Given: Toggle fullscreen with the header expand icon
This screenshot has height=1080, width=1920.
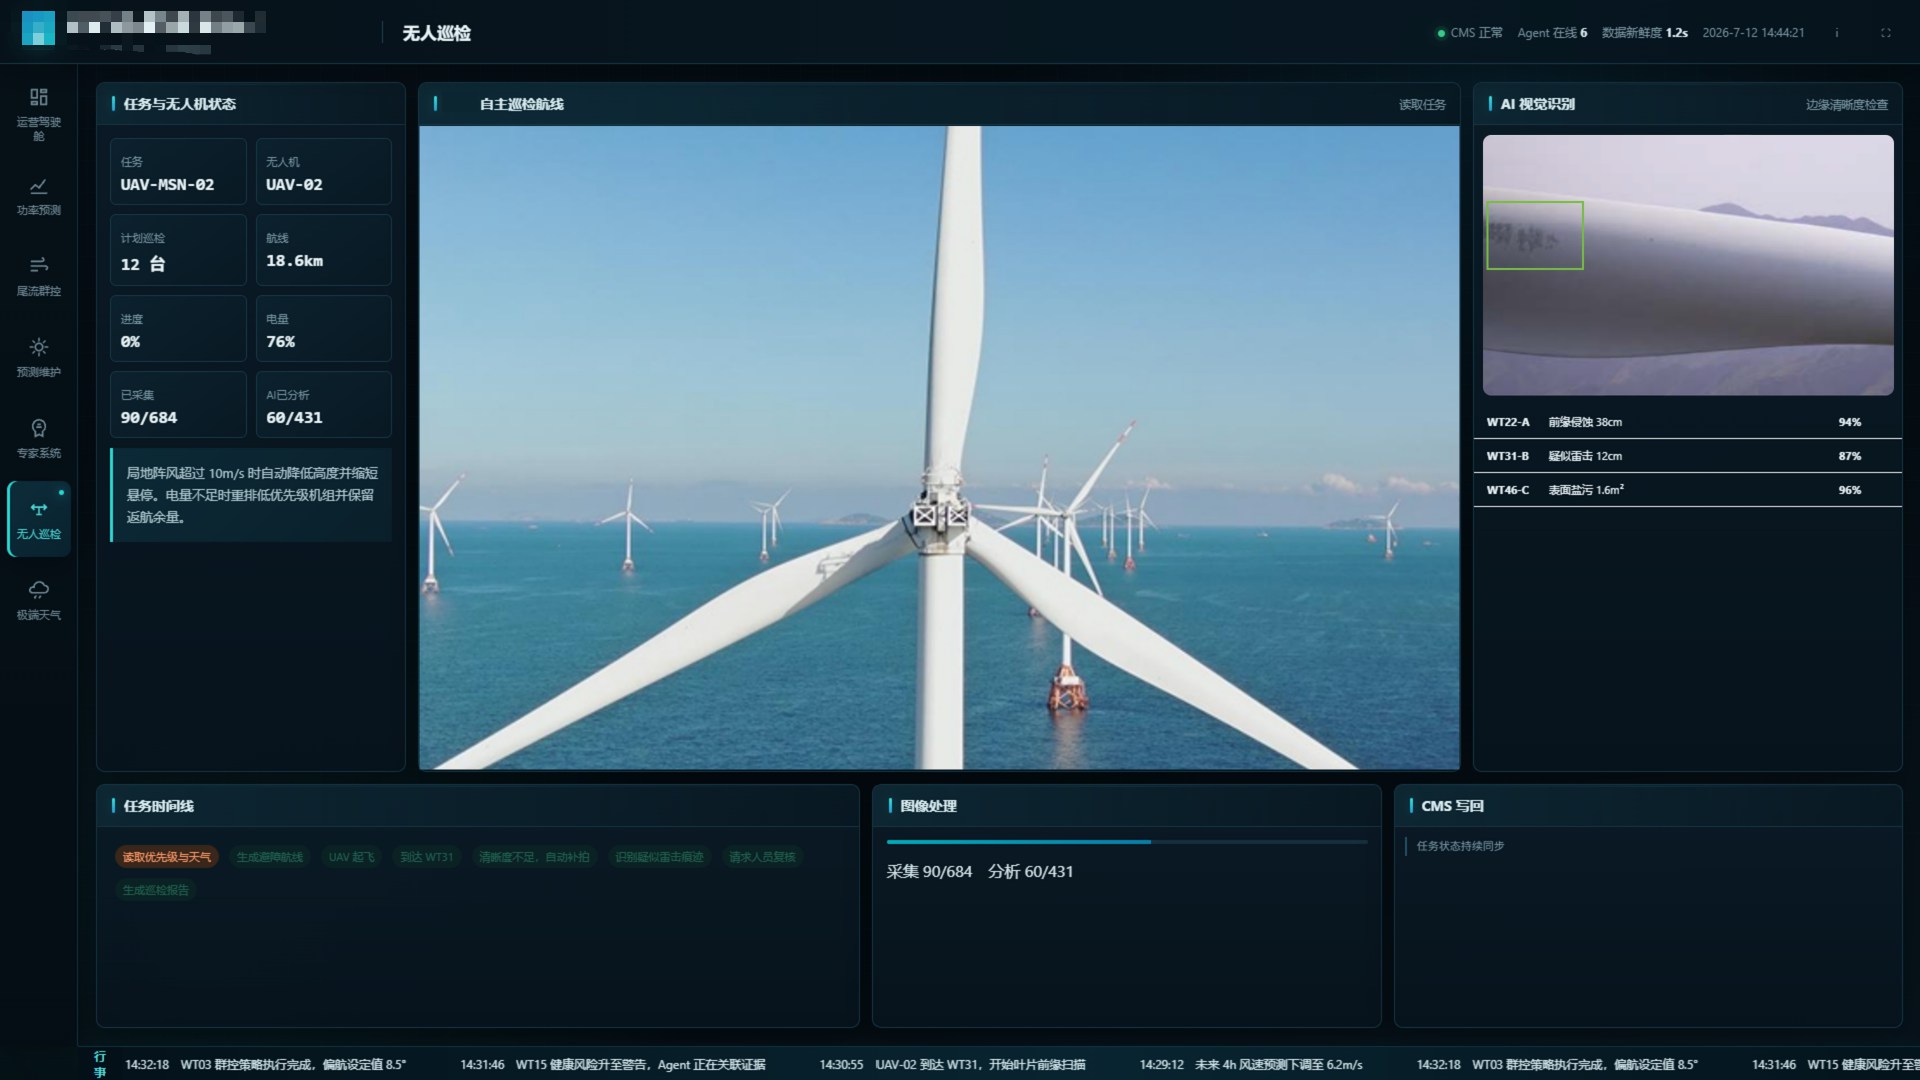Looking at the screenshot, I should [x=1886, y=33].
